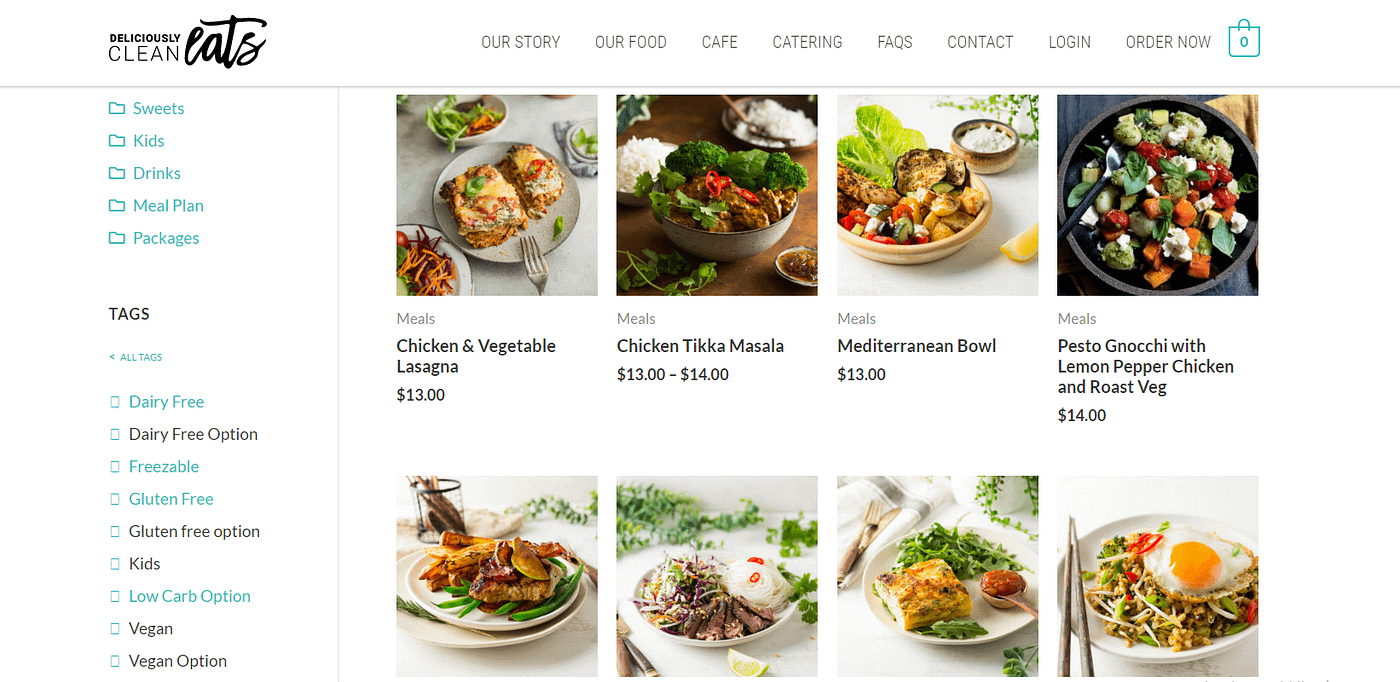Open the Our Food menu
1400x682 pixels.
[x=630, y=42]
